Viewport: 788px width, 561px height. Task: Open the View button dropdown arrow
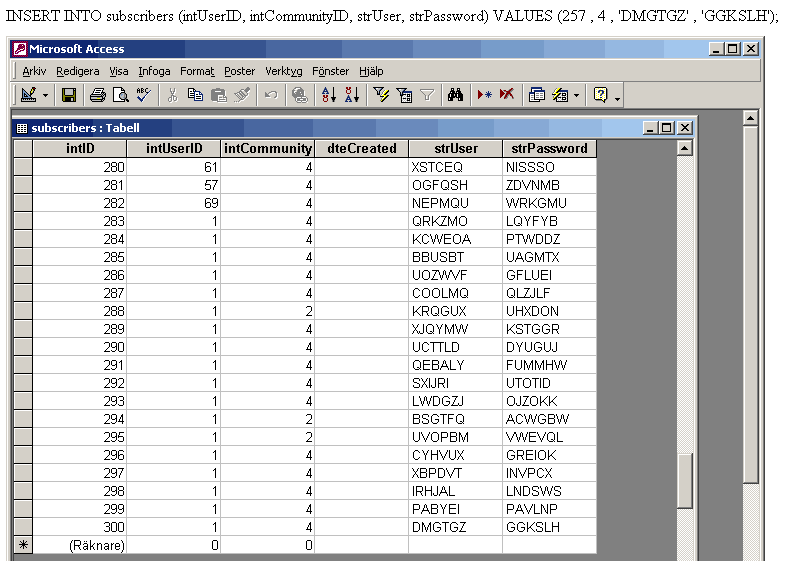point(45,95)
